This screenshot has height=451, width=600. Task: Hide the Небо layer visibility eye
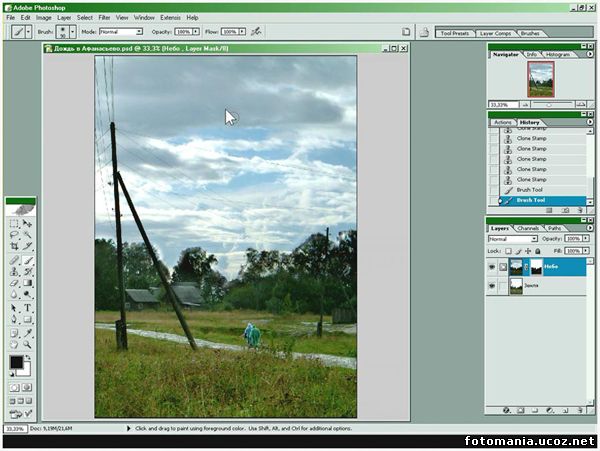click(492, 265)
